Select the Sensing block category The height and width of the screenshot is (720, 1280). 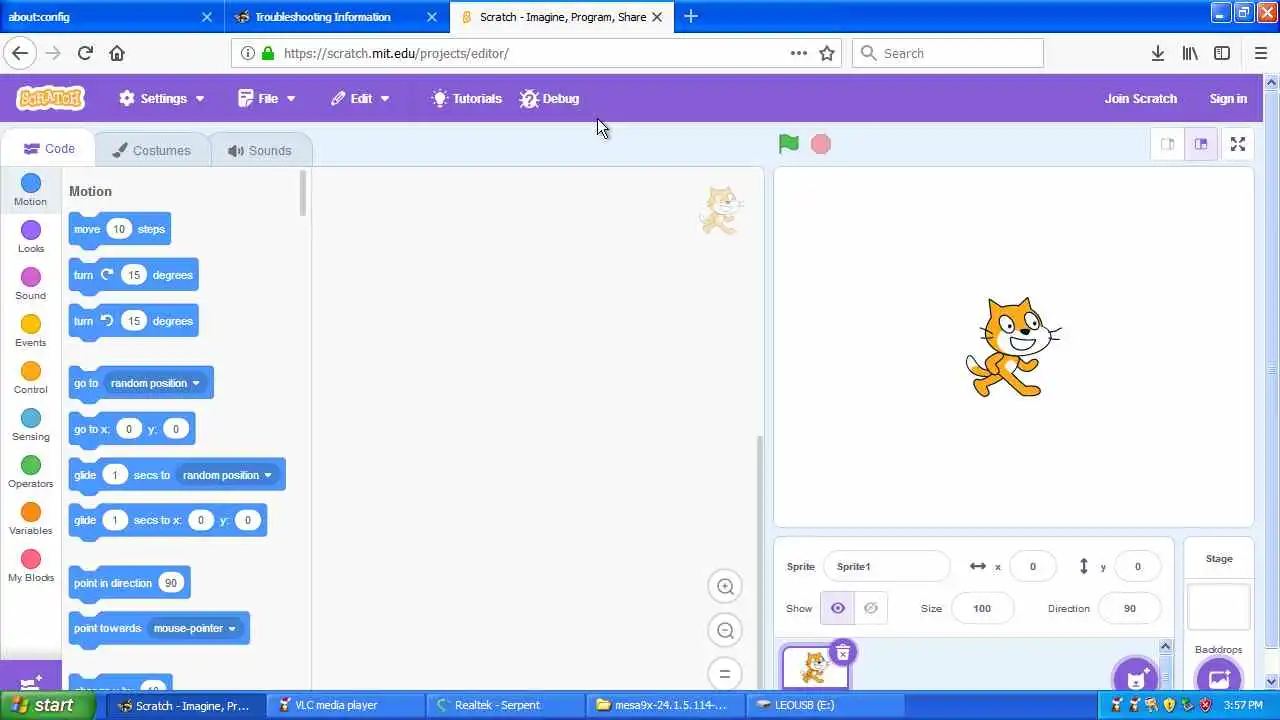click(31, 425)
